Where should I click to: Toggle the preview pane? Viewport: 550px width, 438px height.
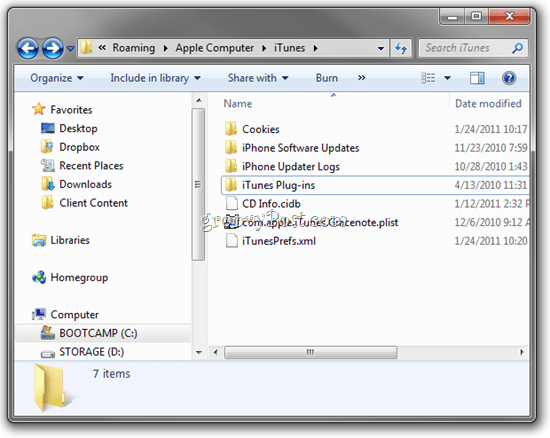click(477, 78)
